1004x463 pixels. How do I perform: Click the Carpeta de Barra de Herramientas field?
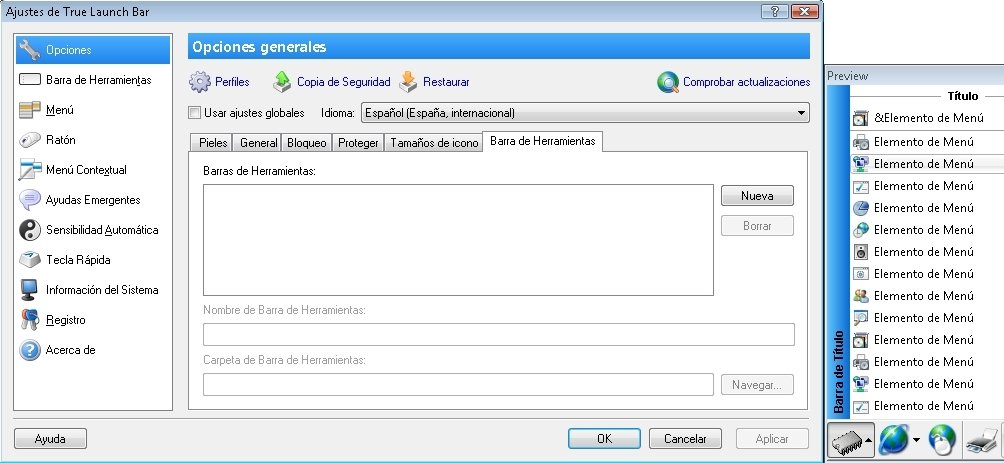coord(458,385)
